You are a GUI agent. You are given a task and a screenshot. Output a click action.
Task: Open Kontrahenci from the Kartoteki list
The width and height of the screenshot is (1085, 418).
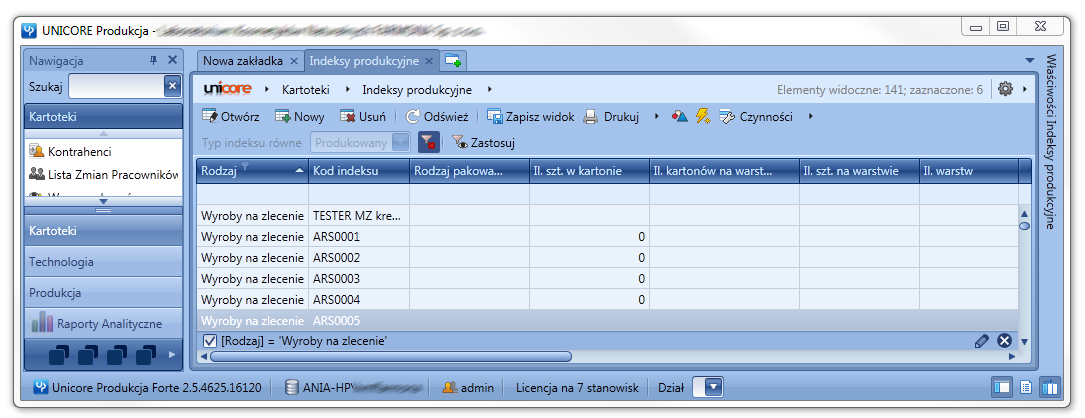point(79,151)
